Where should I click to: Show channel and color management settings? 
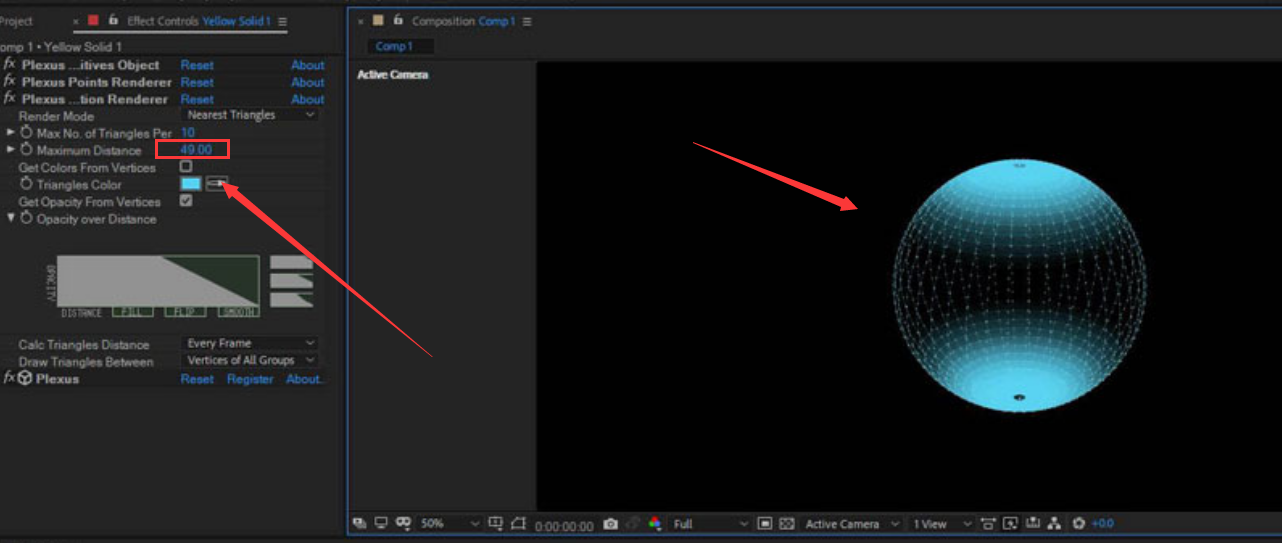(x=655, y=524)
